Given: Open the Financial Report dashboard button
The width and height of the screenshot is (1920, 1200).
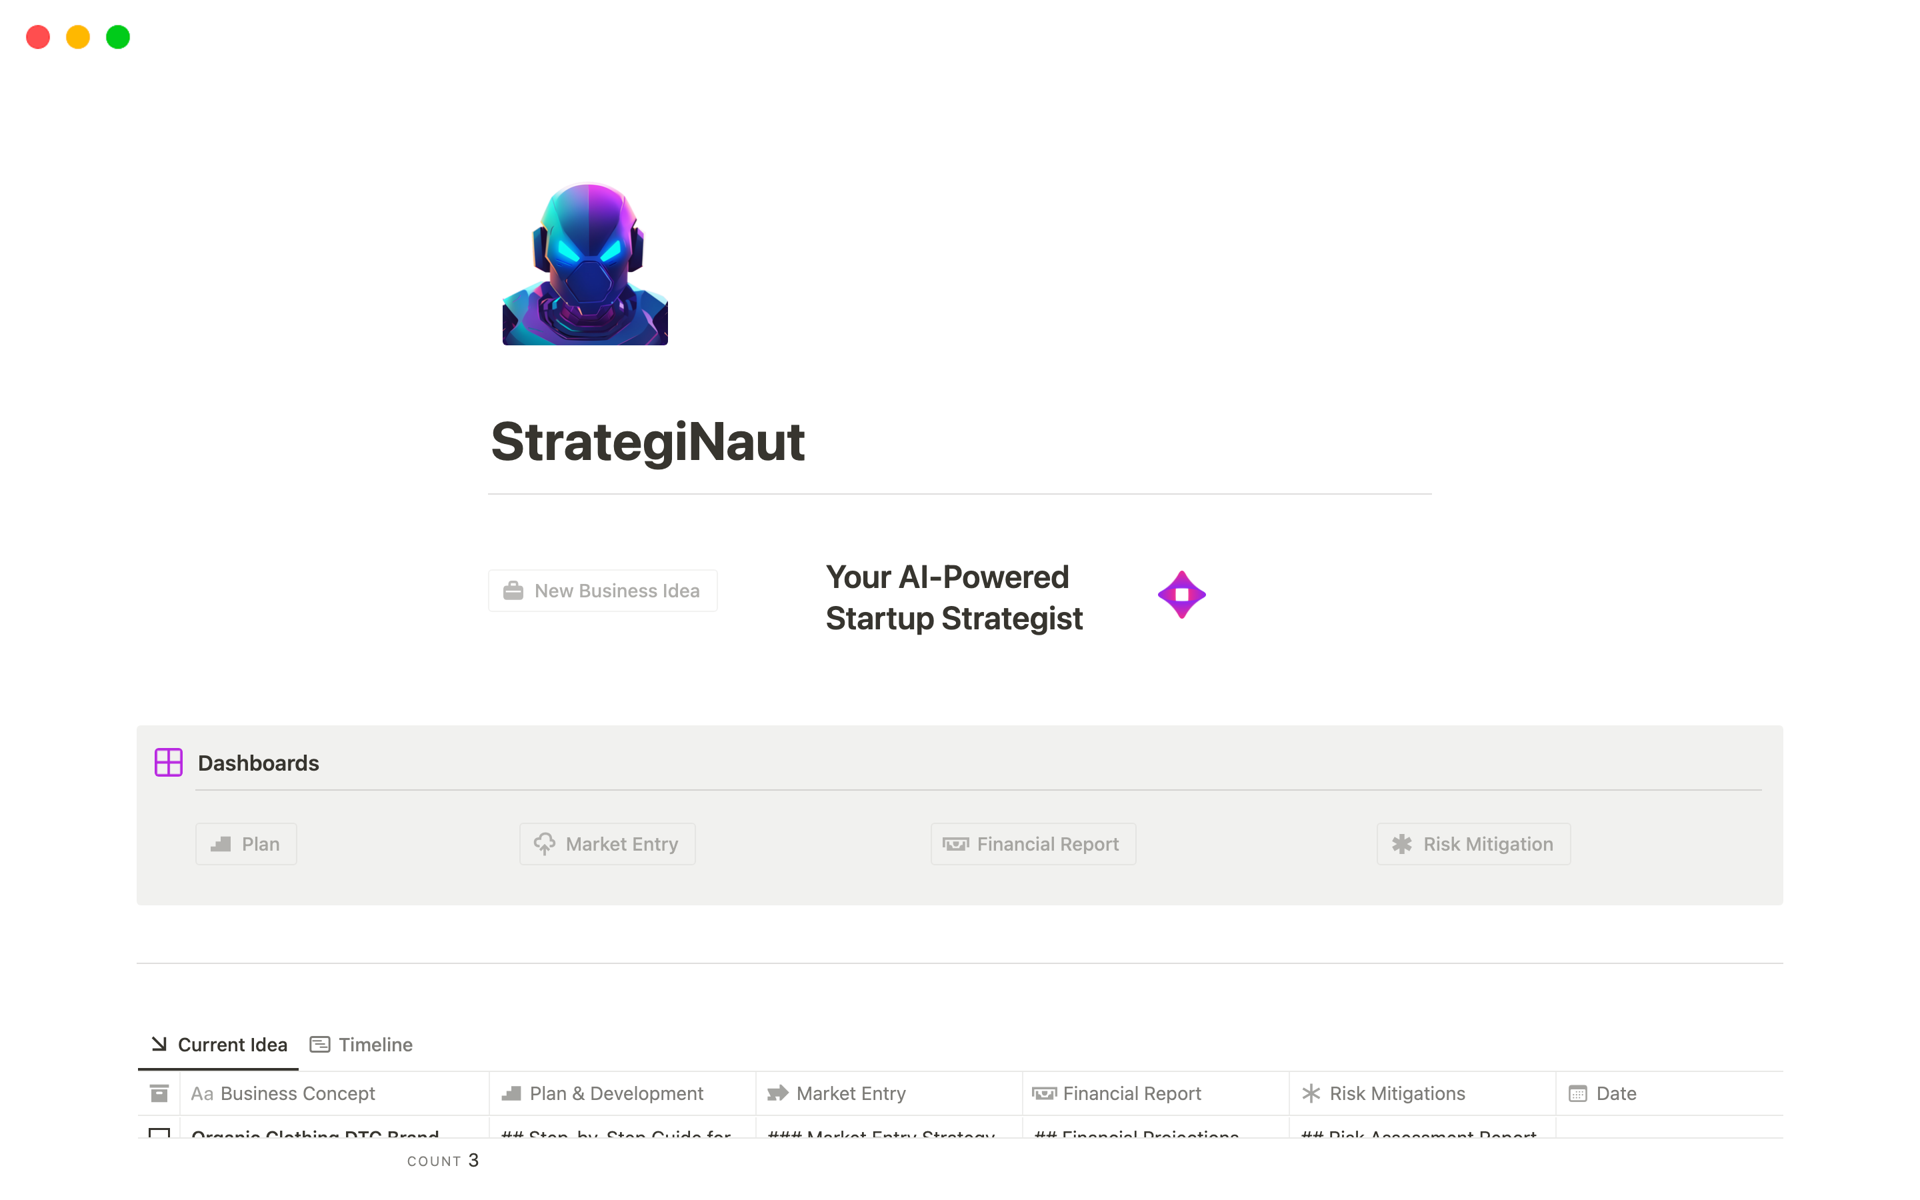Looking at the screenshot, I should pyautogui.click(x=1033, y=844).
